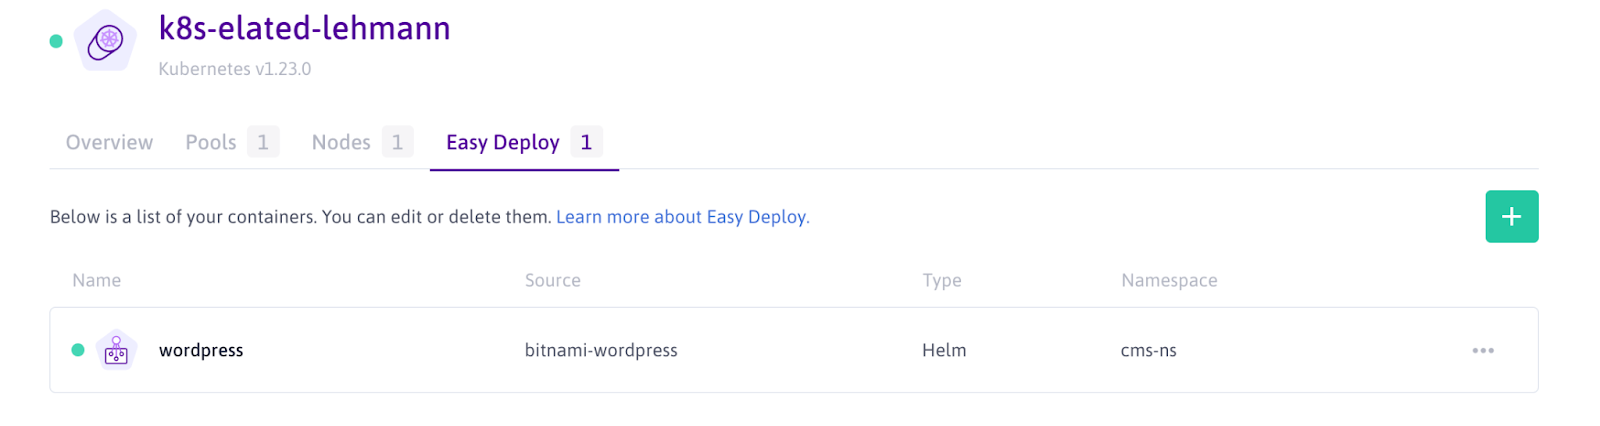Click the Easy Deploy count badge
Screen dimensions: 1600x426
pyautogui.click(x=586, y=142)
